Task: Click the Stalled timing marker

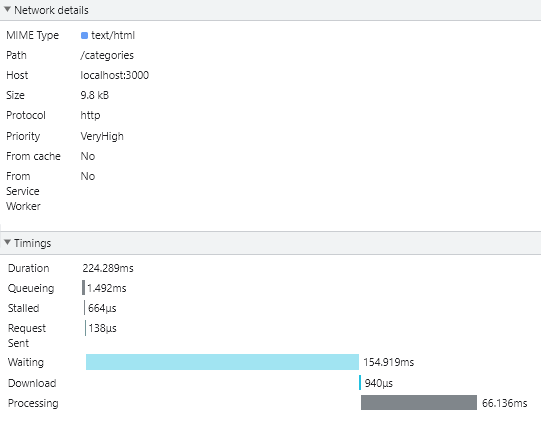Action: [84, 307]
